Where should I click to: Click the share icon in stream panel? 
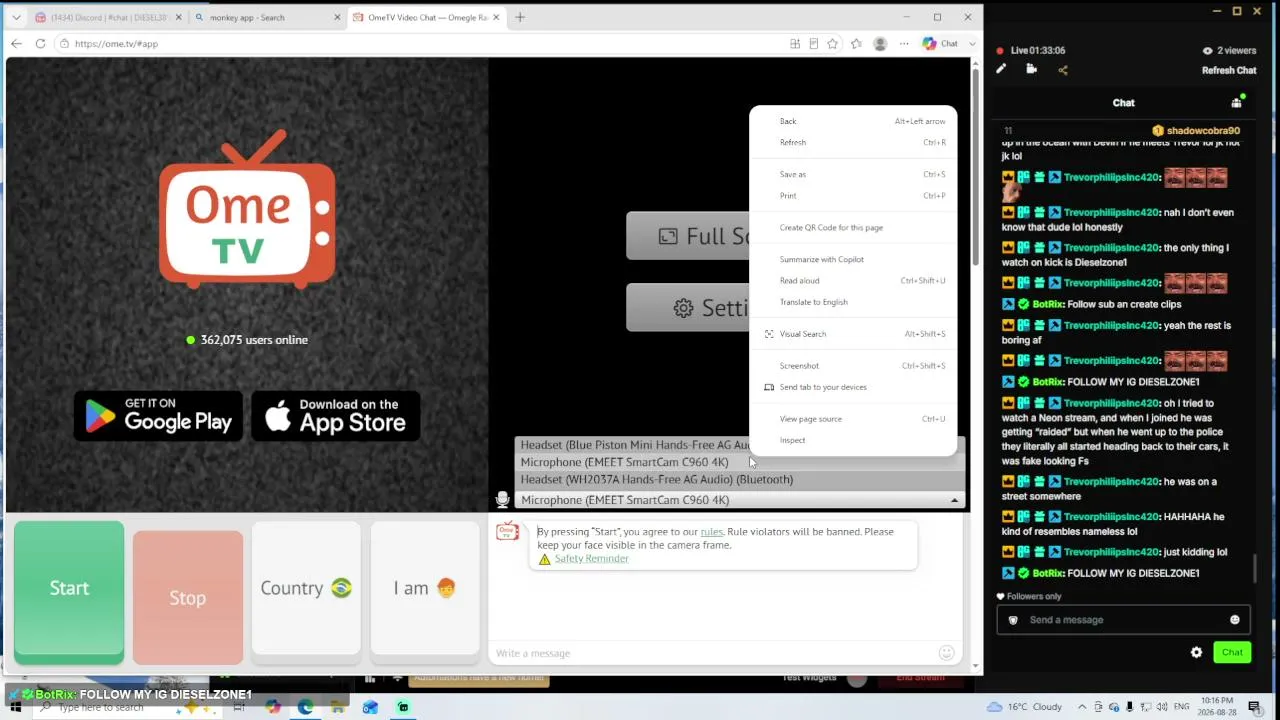tap(1063, 70)
